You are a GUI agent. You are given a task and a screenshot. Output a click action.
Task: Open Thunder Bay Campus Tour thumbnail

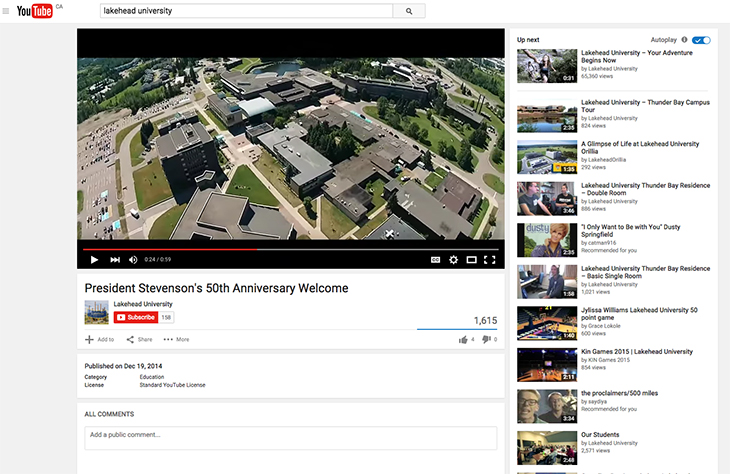(x=547, y=115)
